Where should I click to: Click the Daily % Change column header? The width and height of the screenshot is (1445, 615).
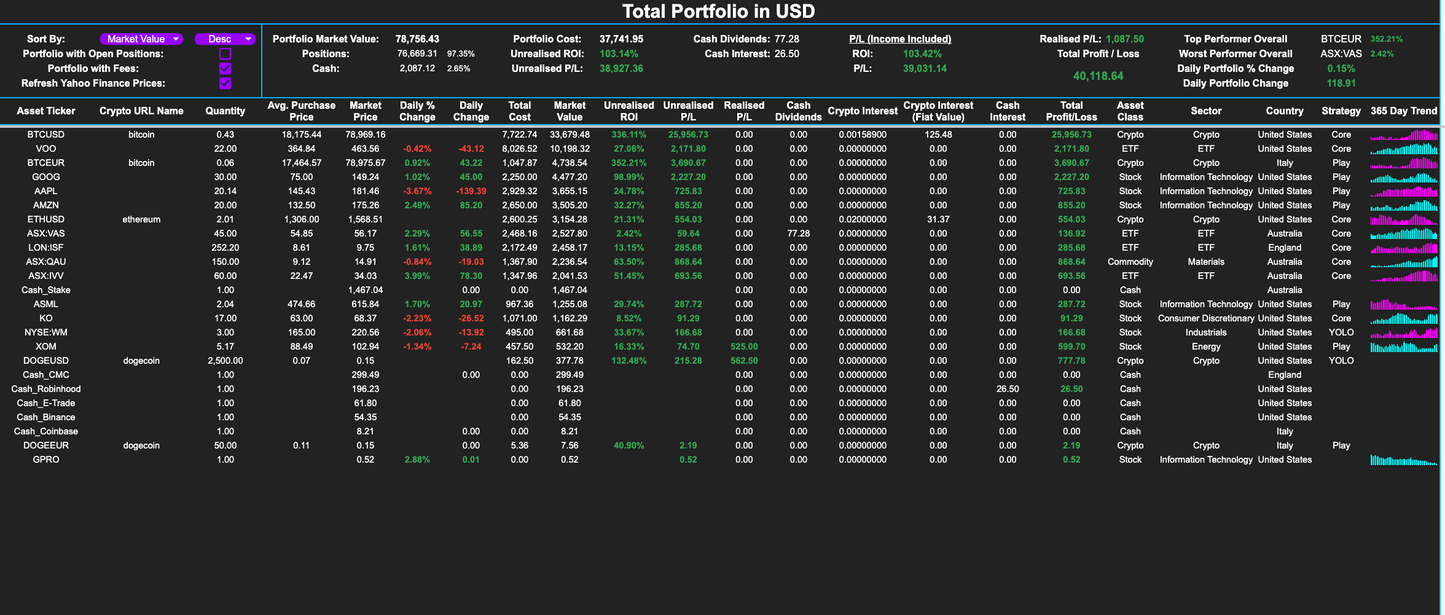tap(417, 111)
